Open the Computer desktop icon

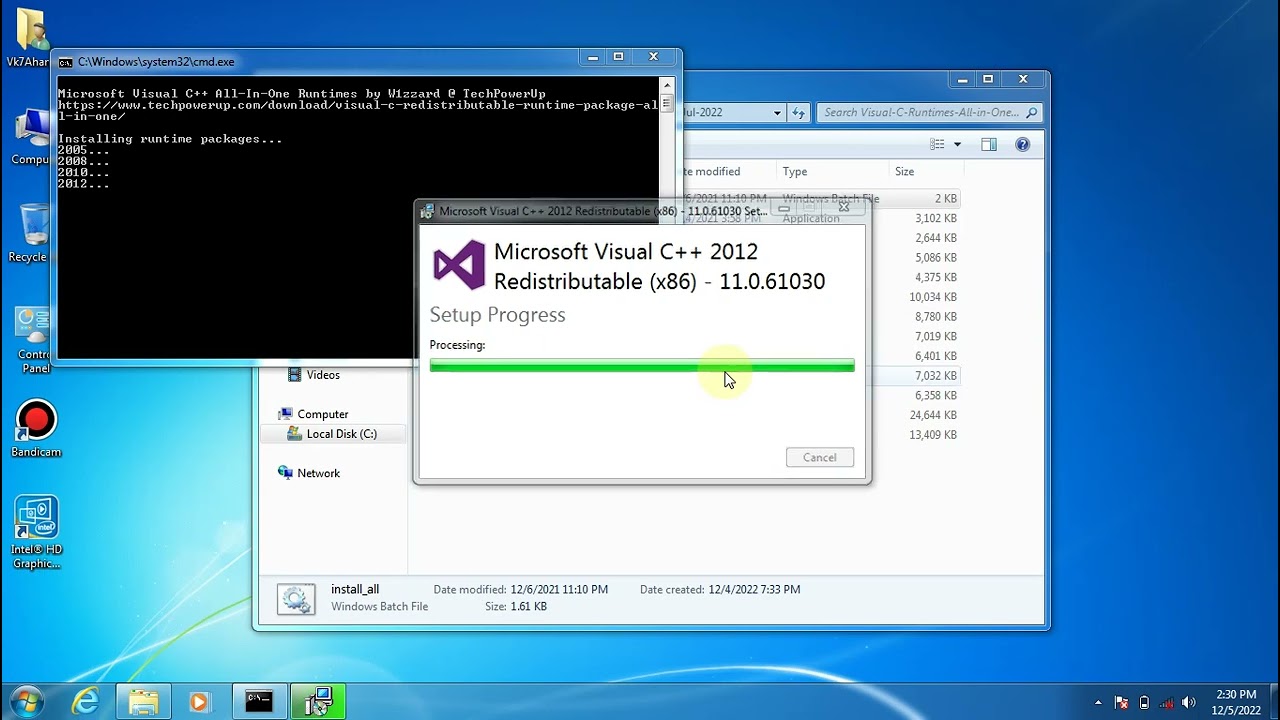point(31,137)
